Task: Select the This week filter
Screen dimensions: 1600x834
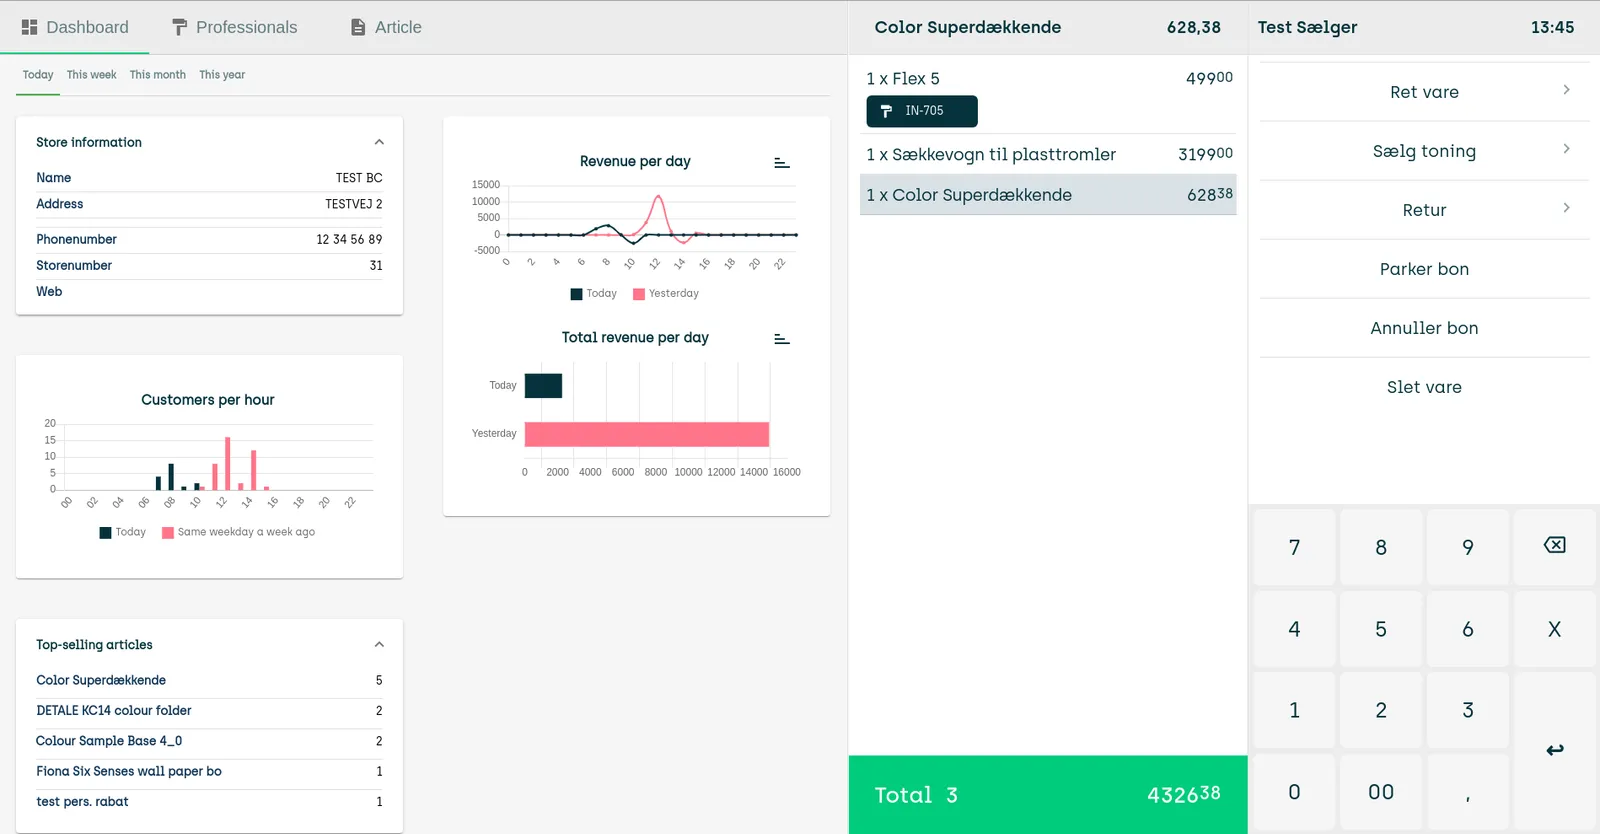Action: [x=91, y=75]
